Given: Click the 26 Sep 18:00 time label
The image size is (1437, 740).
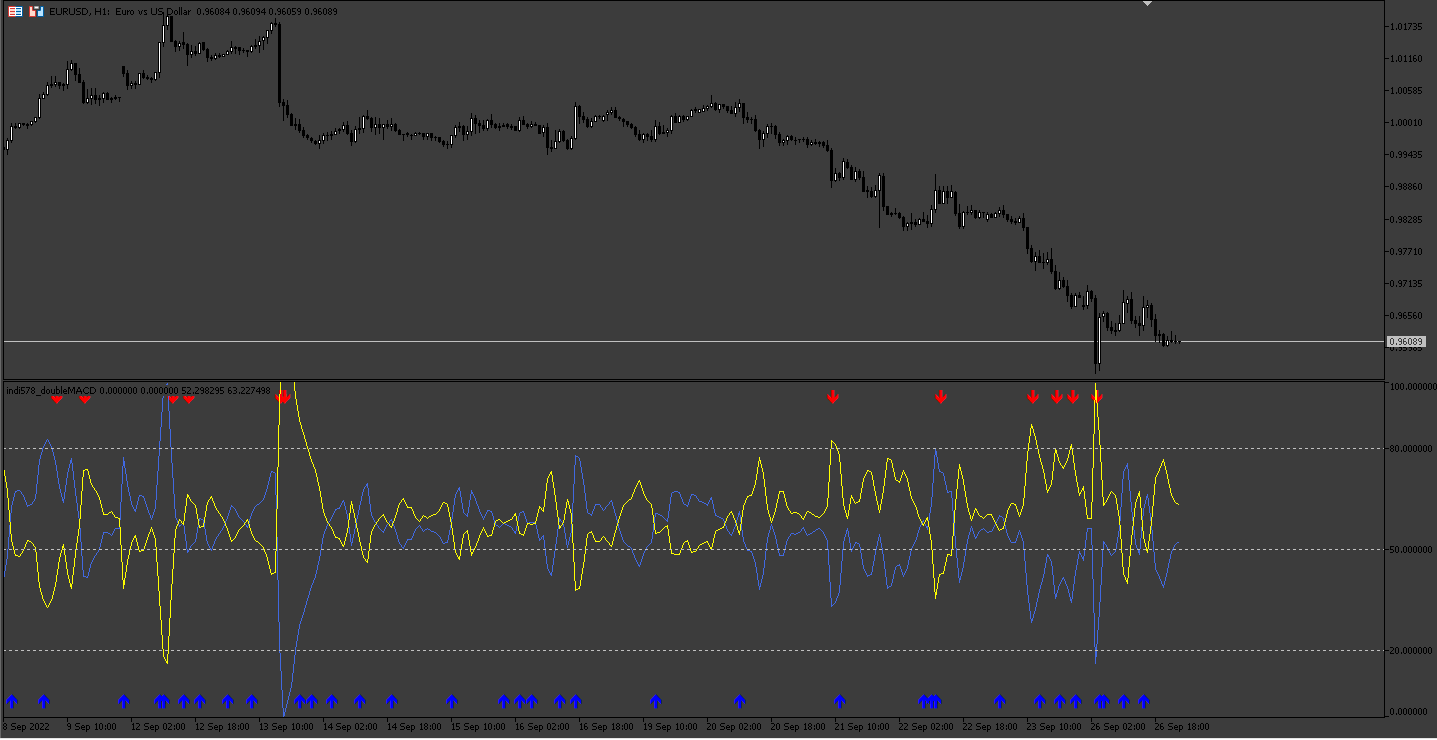Looking at the screenshot, I should coord(1182,728).
